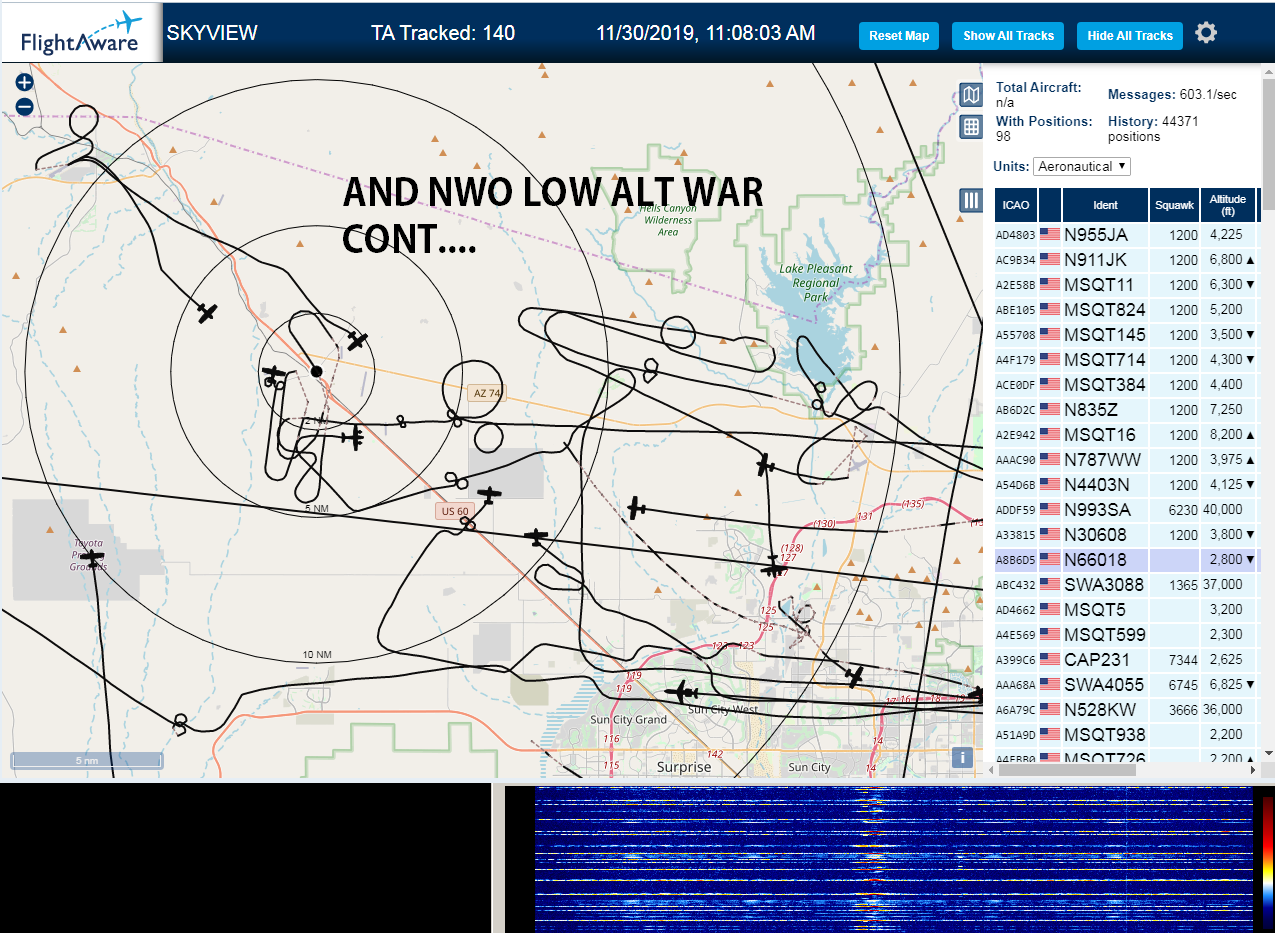Click Show All Tracks button
The image size is (1275, 933).
click(x=1008, y=36)
